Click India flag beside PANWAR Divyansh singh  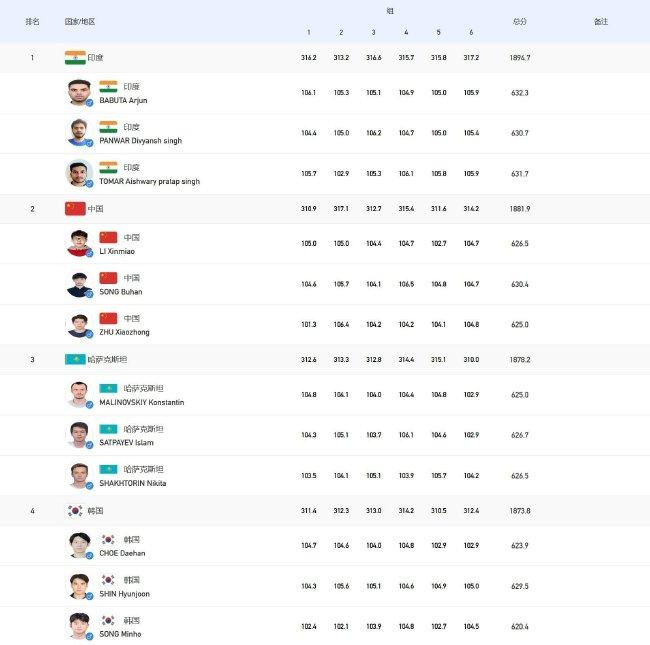108,127
